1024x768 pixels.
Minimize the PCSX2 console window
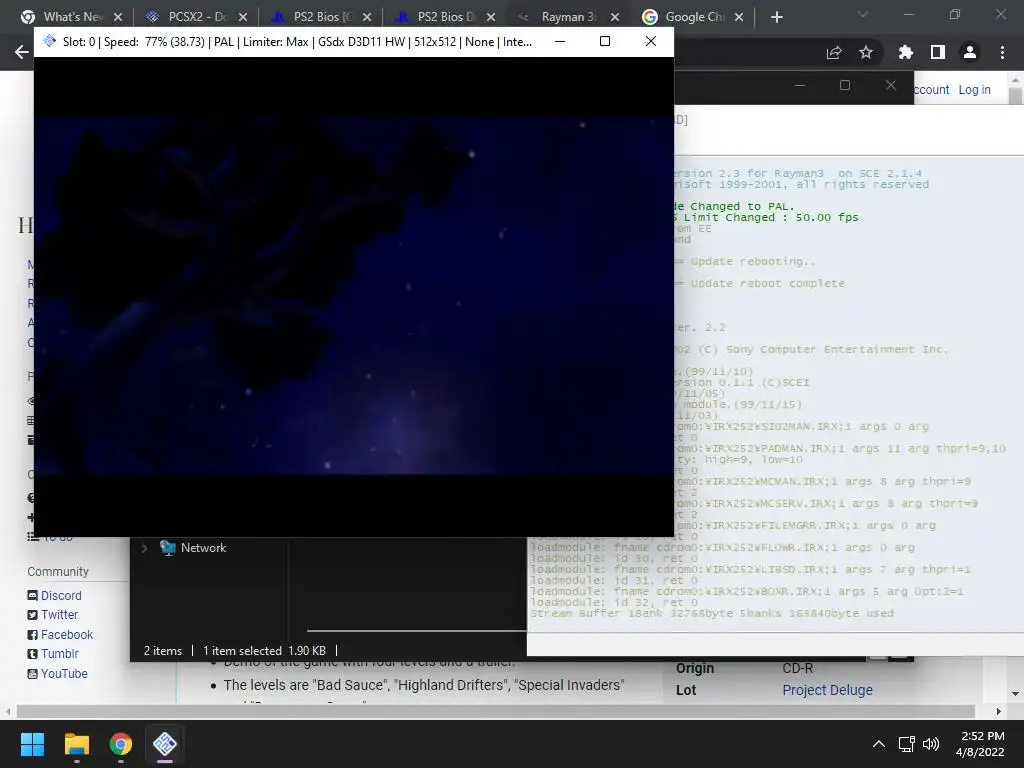(800, 86)
